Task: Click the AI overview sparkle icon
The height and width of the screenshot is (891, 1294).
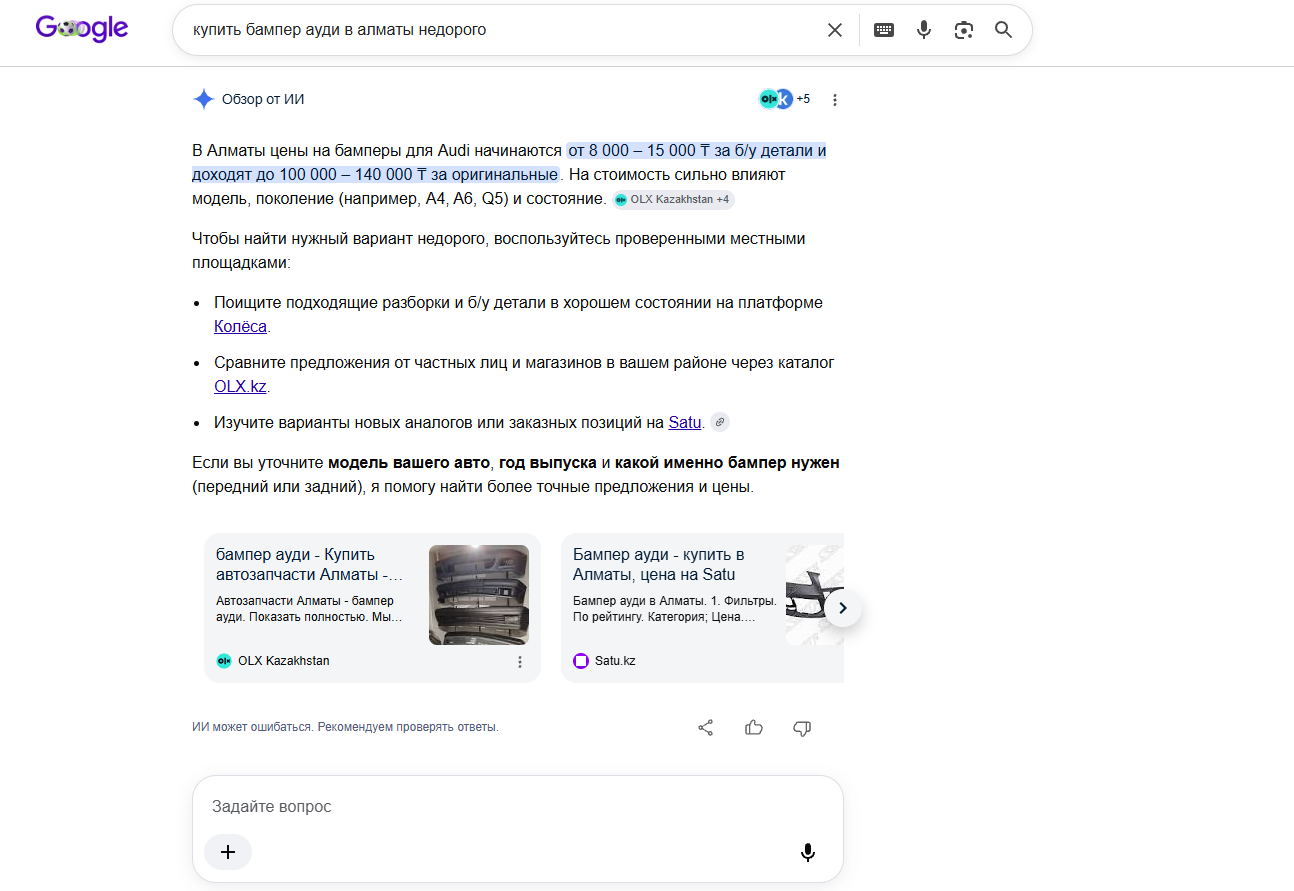Action: (x=204, y=99)
